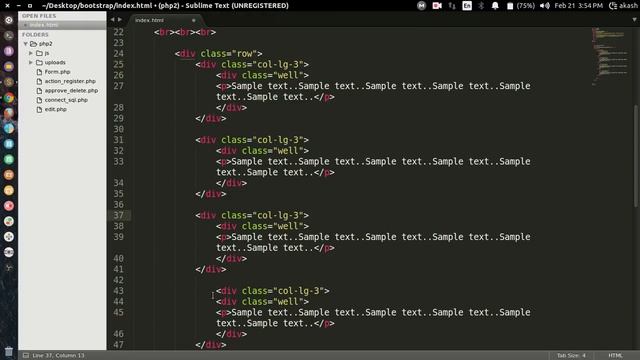640x360 pixels.
Task: Open the network connections indicator
Action: (452, 6)
